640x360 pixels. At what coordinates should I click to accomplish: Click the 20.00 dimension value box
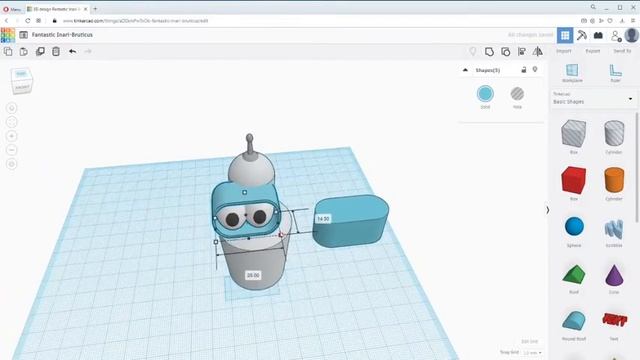253,276
